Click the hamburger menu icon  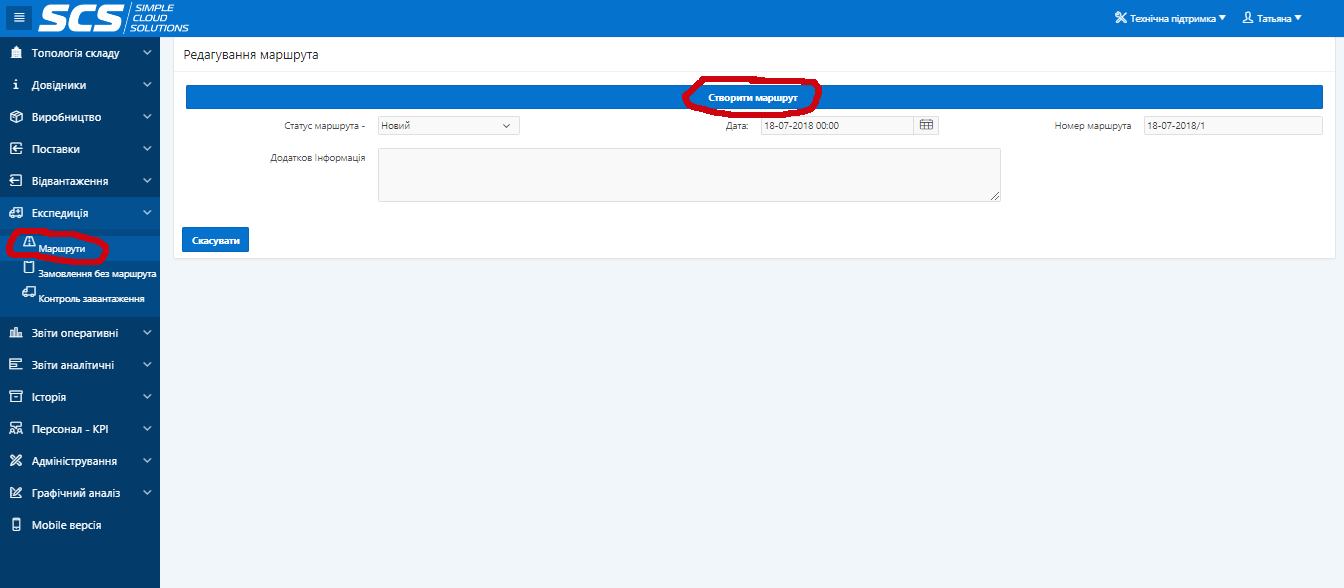pos(19,17)
